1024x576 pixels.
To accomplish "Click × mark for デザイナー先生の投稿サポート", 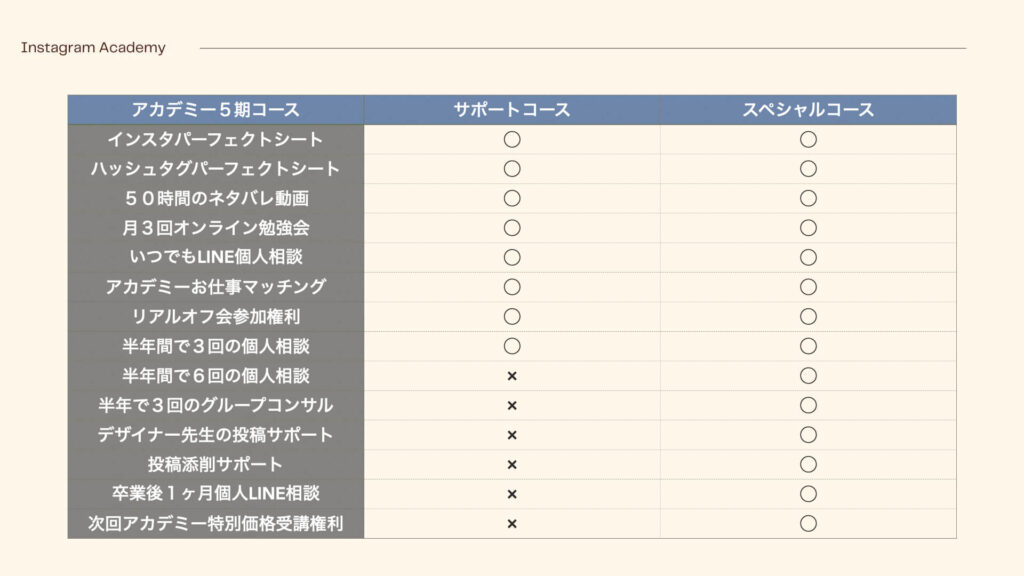I will (x=512, y=435).
